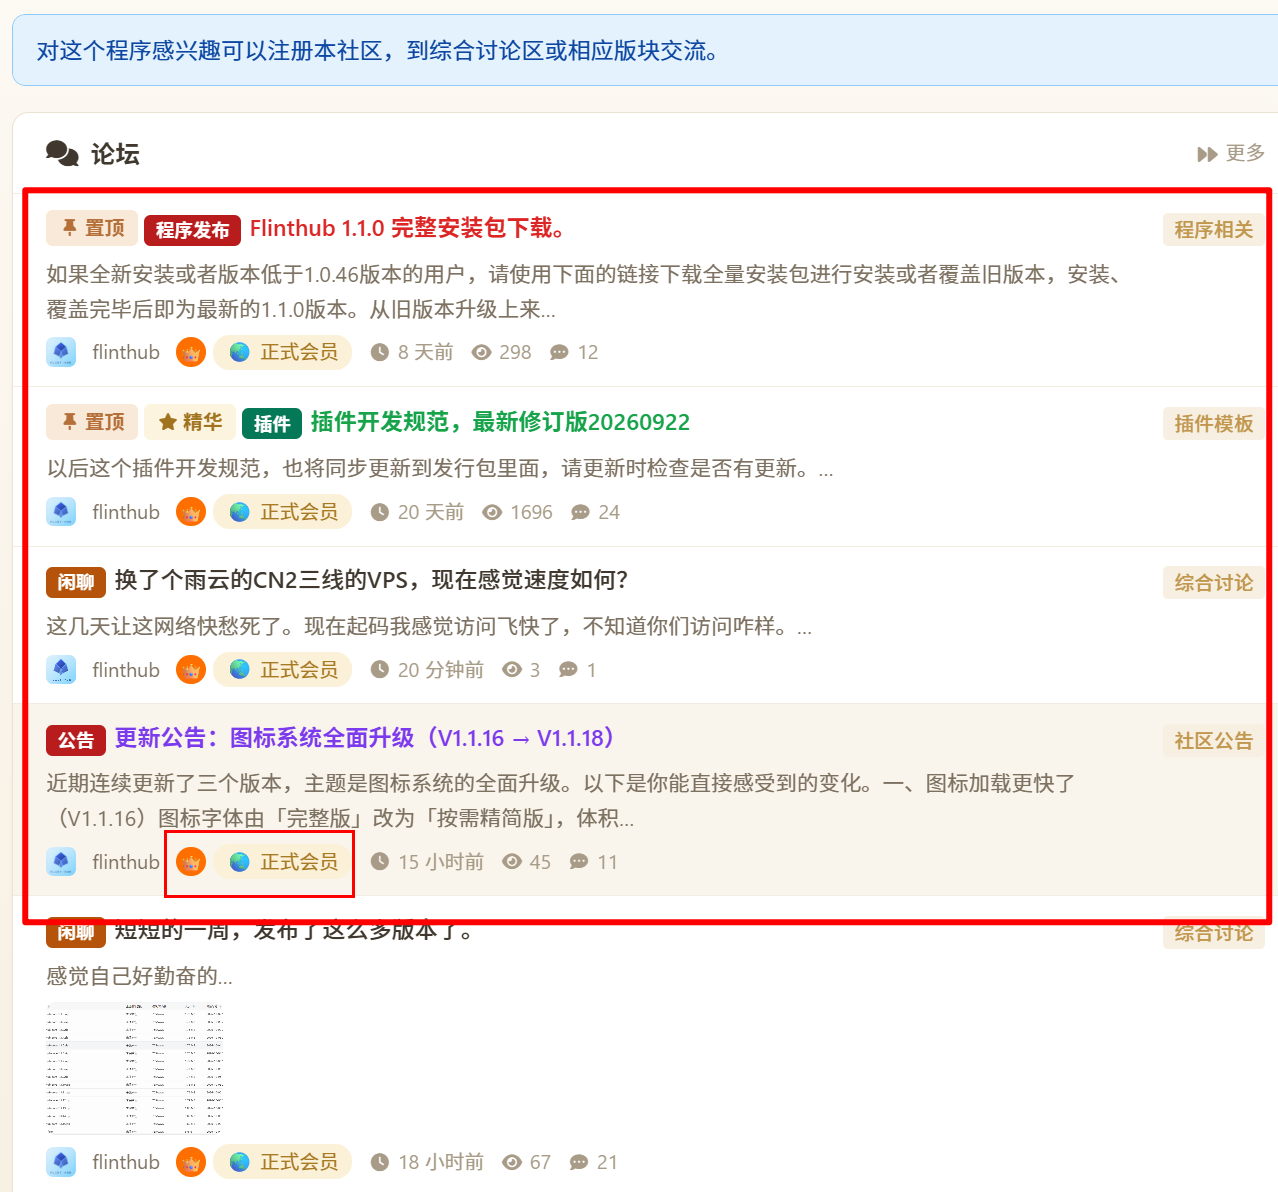The width and height of the screenshot is (1278, 1192).
Task: Select the 闲聊 tag on the CN2三线 VPS post
Action: point(76,582)
